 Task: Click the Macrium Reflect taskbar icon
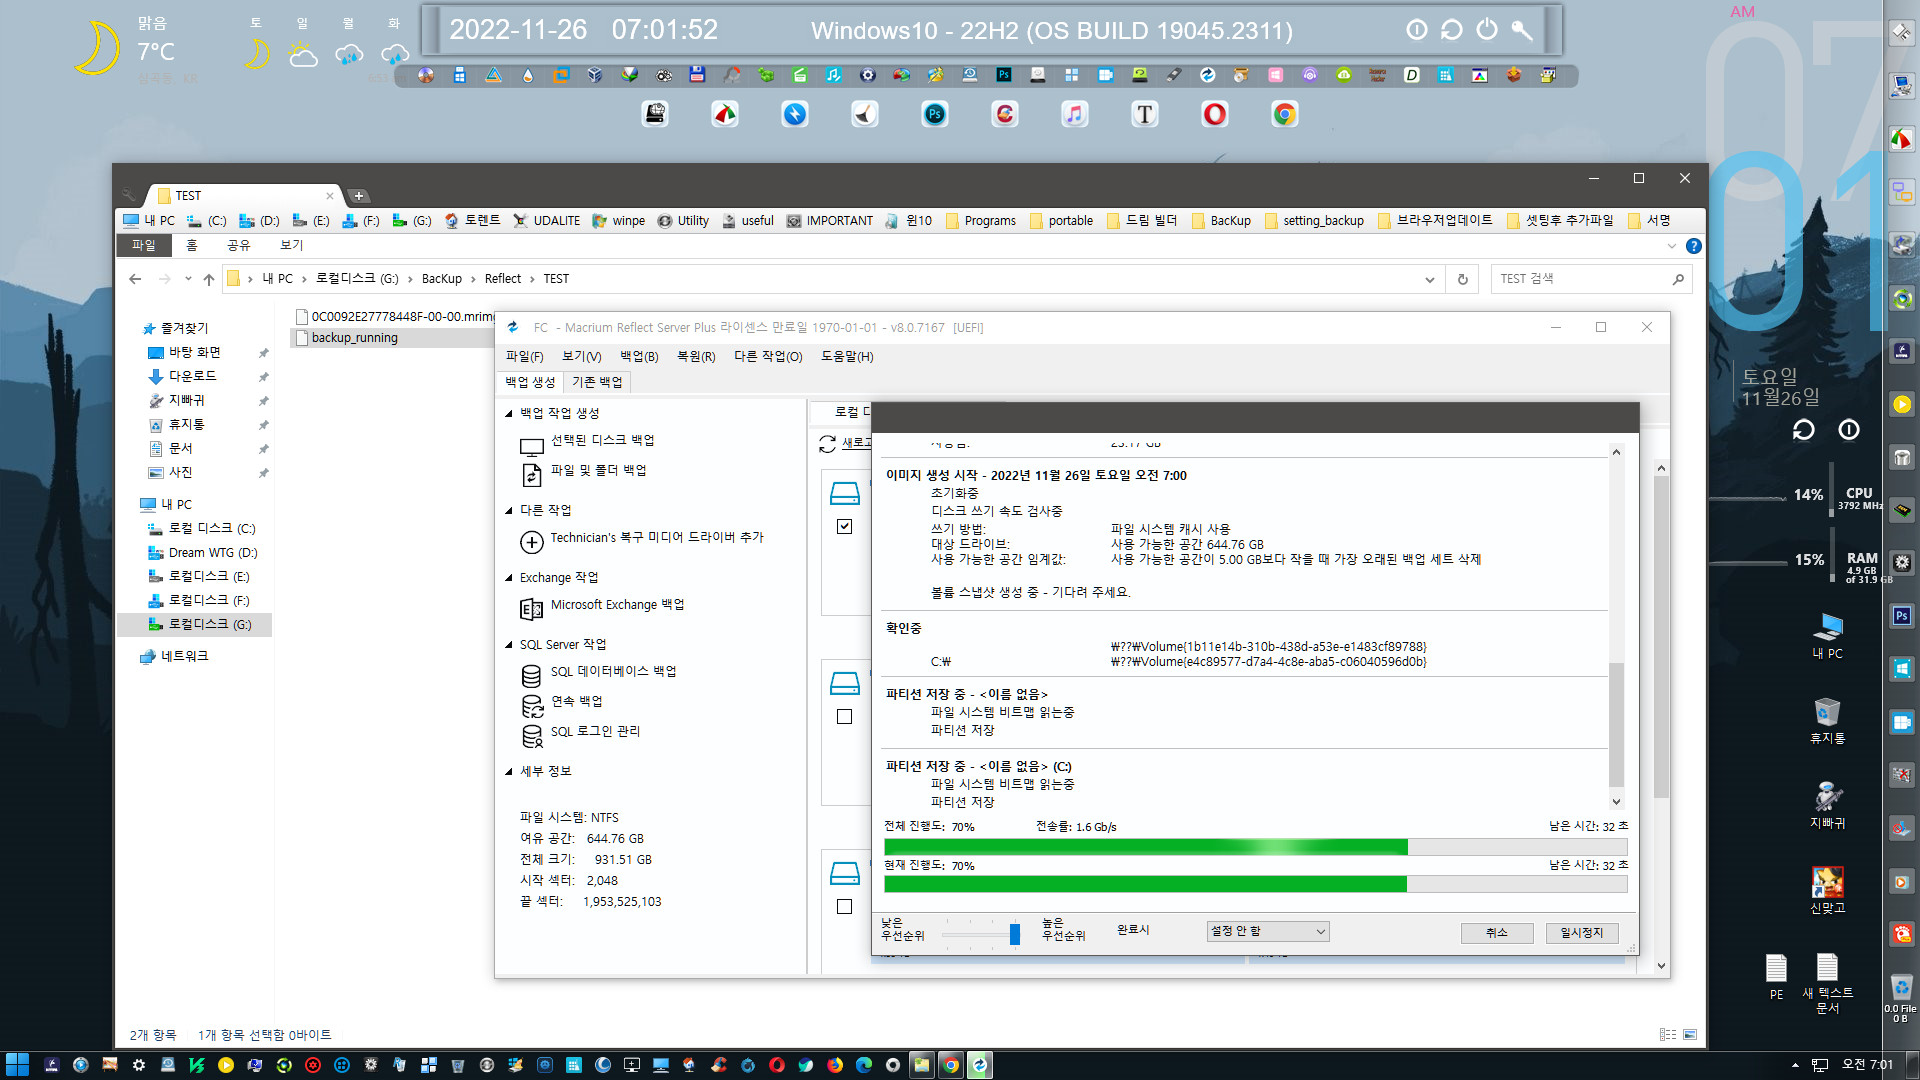point(980,1065)
